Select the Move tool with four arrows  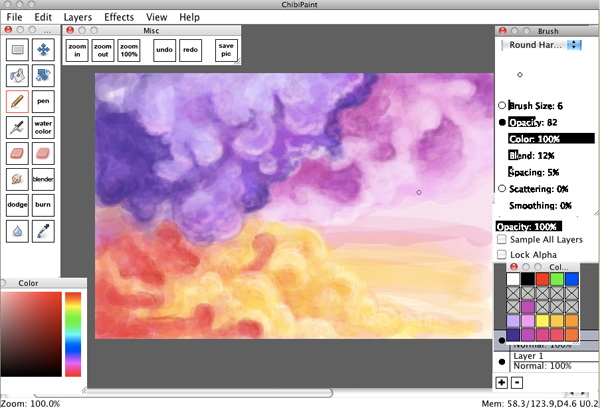pos(43,50)
